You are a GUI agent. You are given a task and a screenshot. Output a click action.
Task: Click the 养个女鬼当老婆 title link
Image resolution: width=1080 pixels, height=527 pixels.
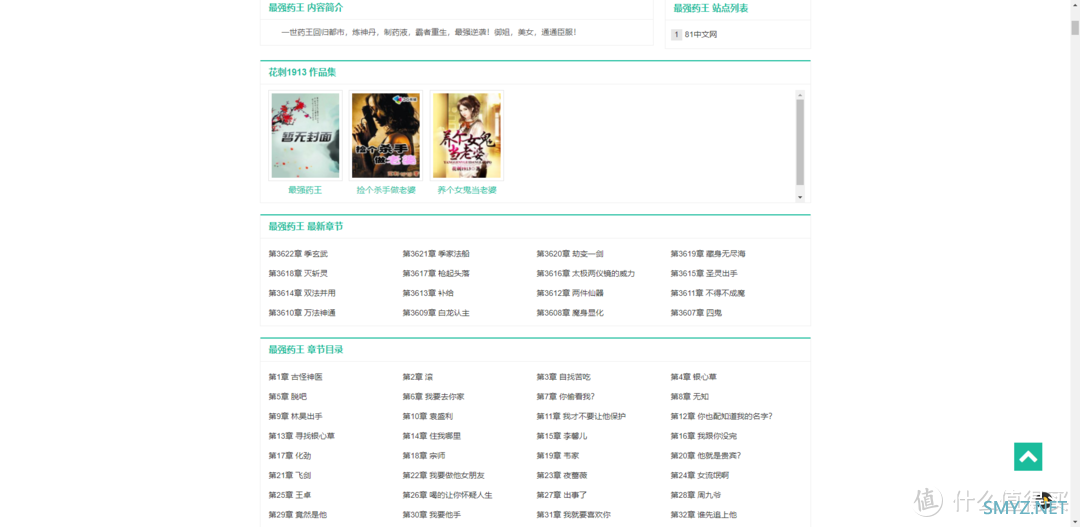coord(467,190)
